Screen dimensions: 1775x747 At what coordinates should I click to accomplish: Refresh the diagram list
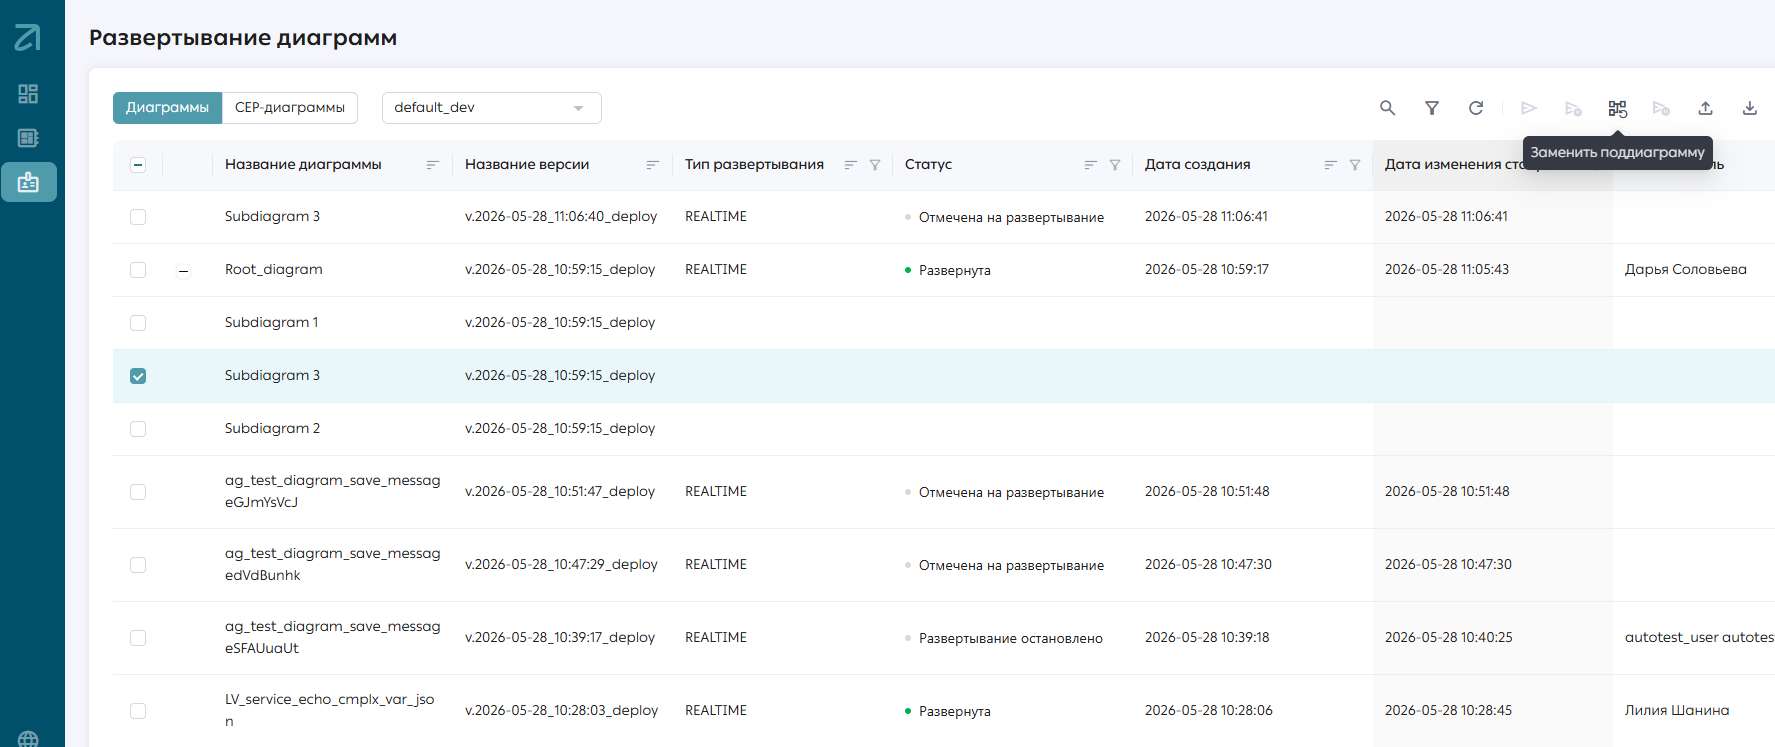1476,108
